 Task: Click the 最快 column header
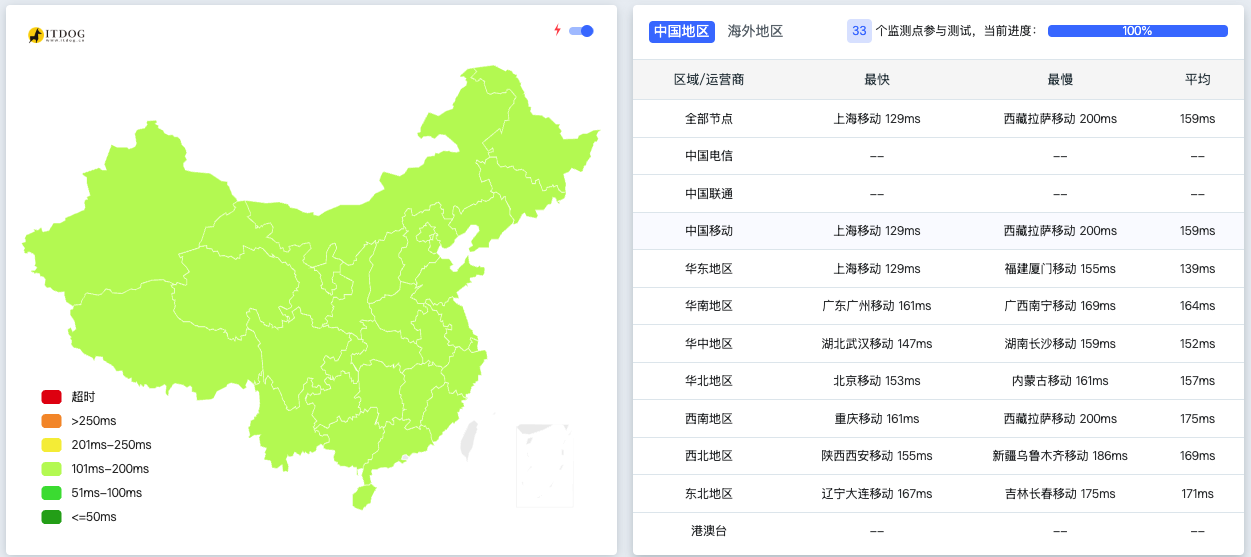(x=877, y=80)
